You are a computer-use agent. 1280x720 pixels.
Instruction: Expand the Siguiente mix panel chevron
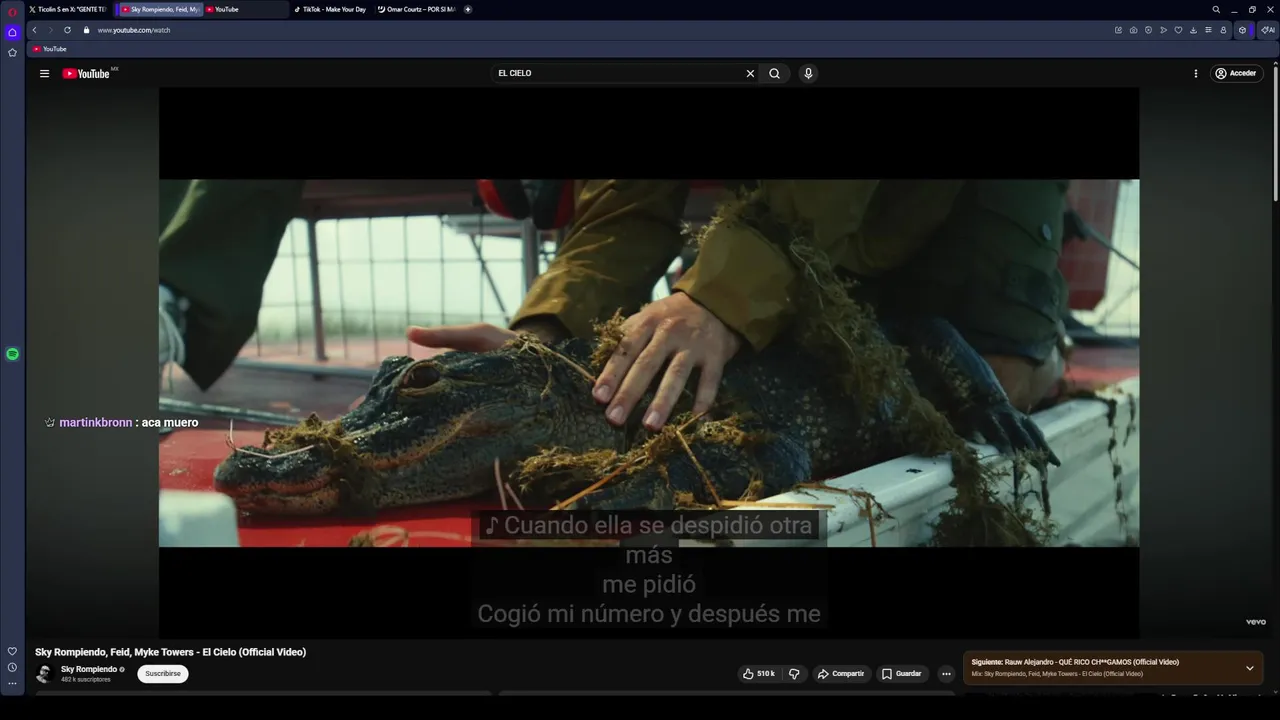point(1249,668)
